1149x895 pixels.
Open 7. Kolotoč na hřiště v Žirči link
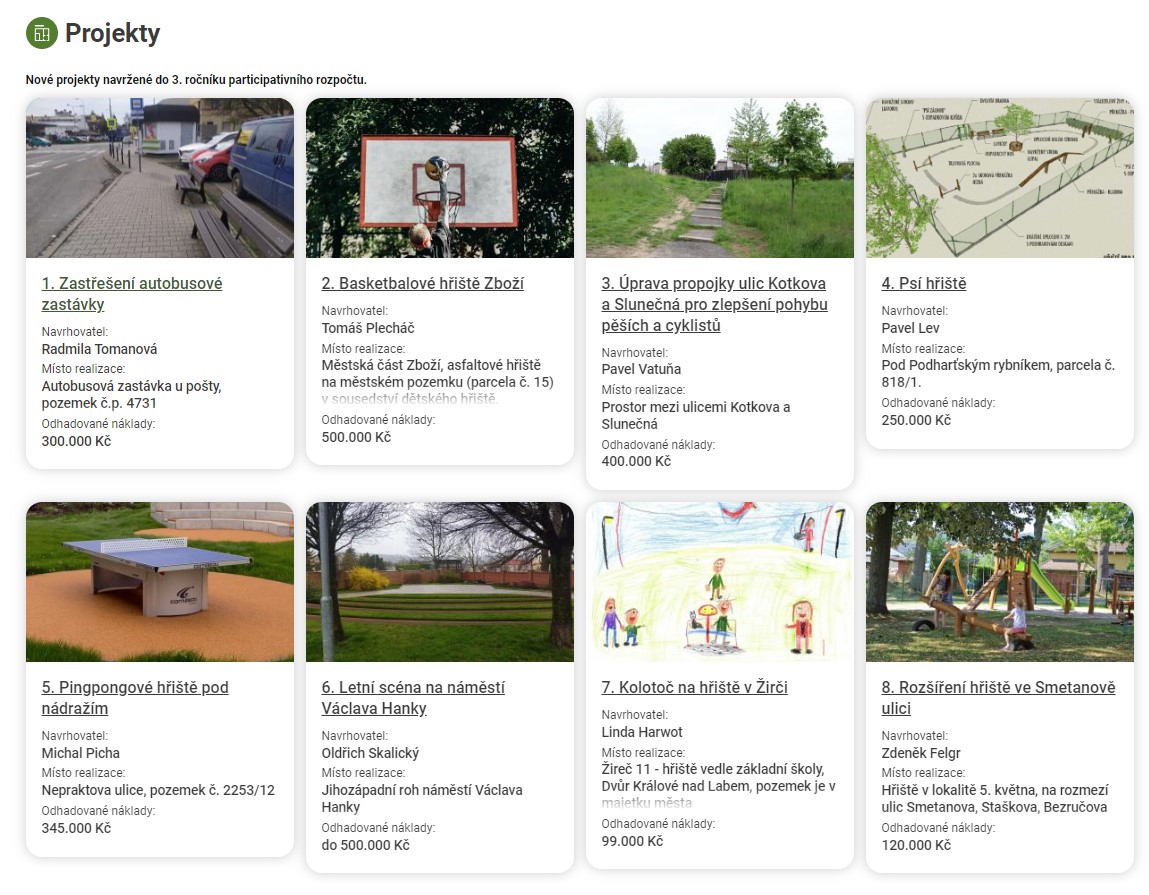(x=694, y=687)
